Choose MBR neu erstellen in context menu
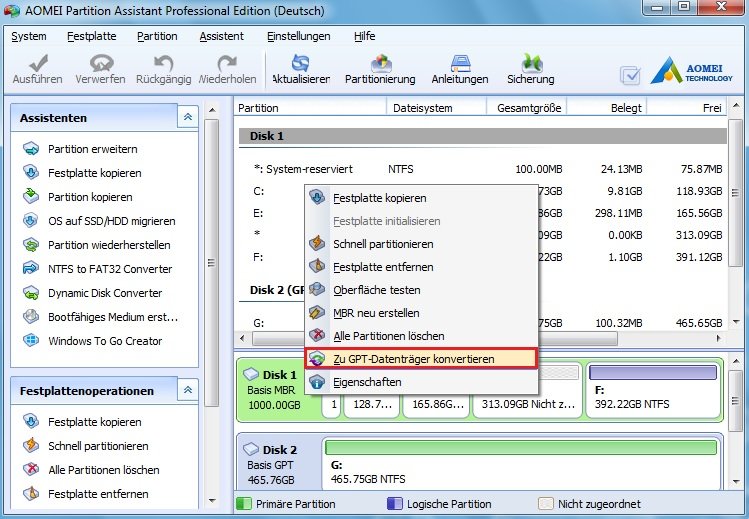 coord(421,313)
